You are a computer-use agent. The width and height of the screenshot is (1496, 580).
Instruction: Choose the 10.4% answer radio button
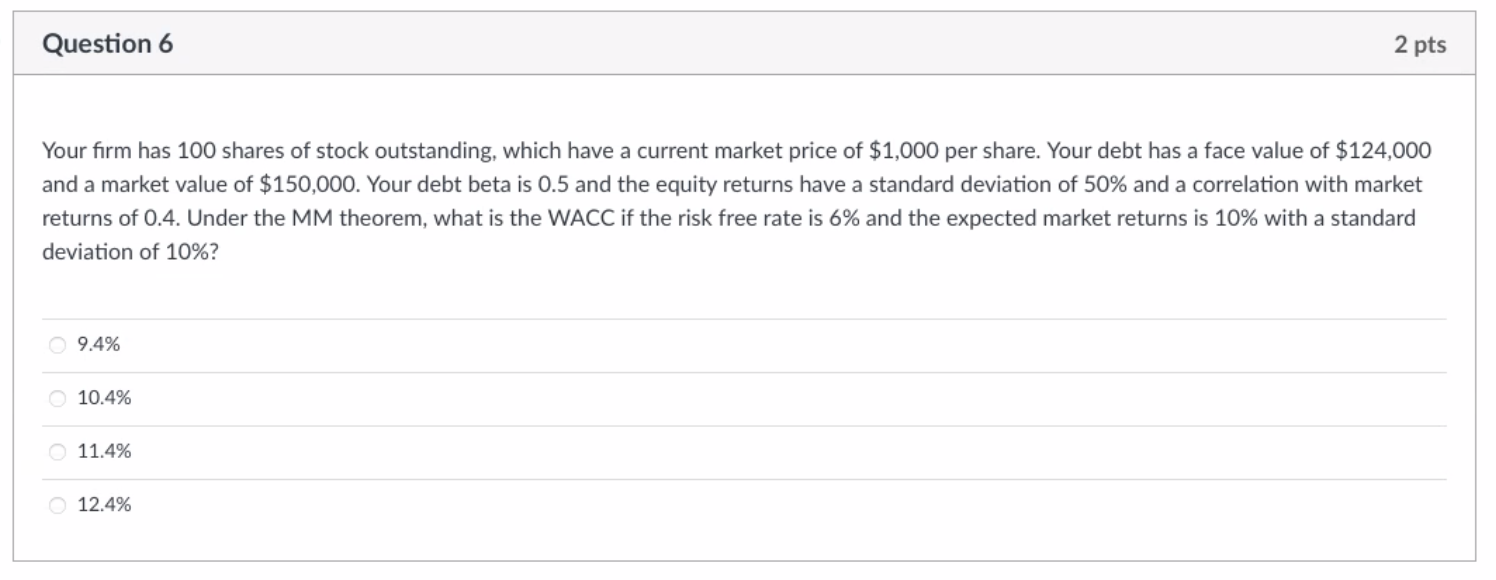[56, 398]
